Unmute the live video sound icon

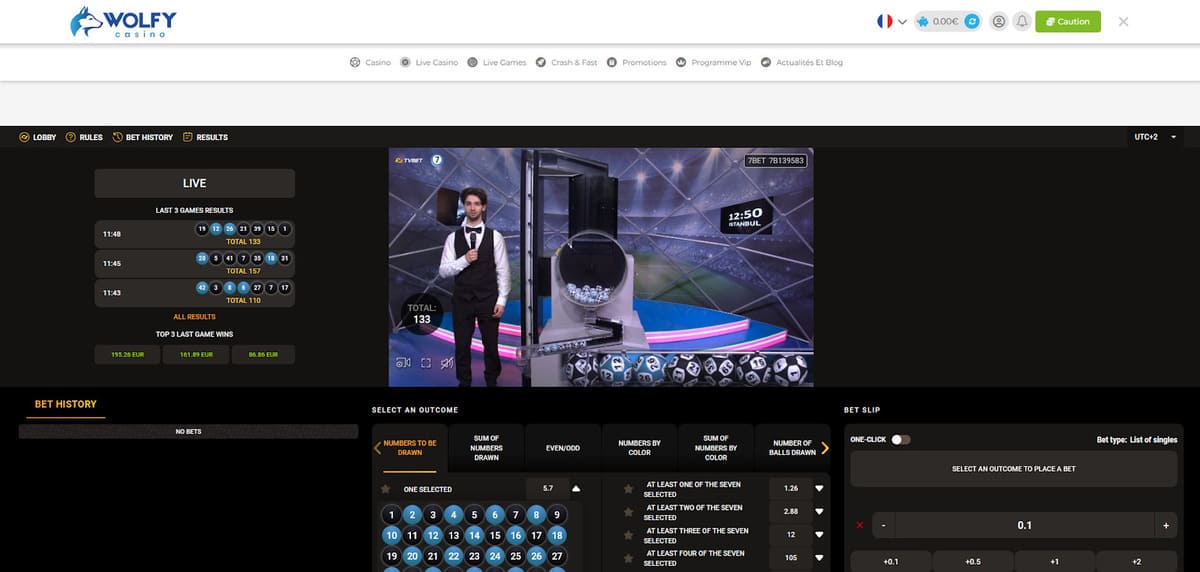tap(446, 363)
